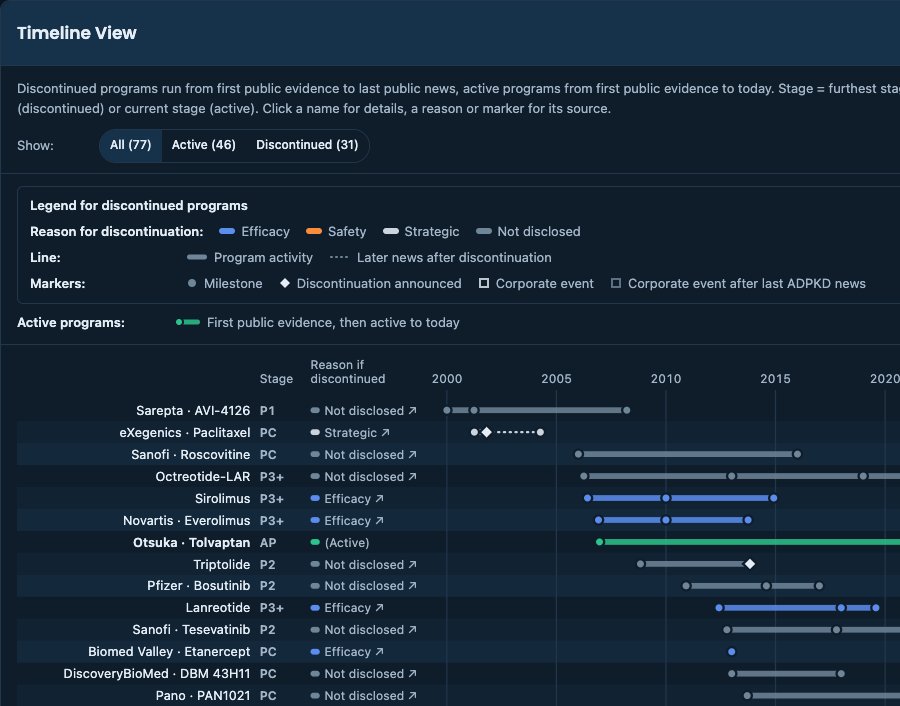900x706 pixels.
Task: Open Sirolimus Efficacy reason source
Action: 347,499
